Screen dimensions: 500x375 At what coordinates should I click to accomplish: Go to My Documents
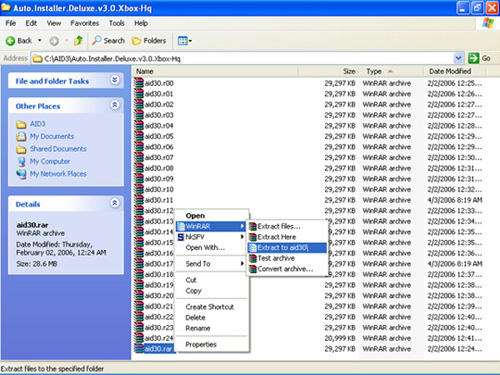click(x=52, y=136)
